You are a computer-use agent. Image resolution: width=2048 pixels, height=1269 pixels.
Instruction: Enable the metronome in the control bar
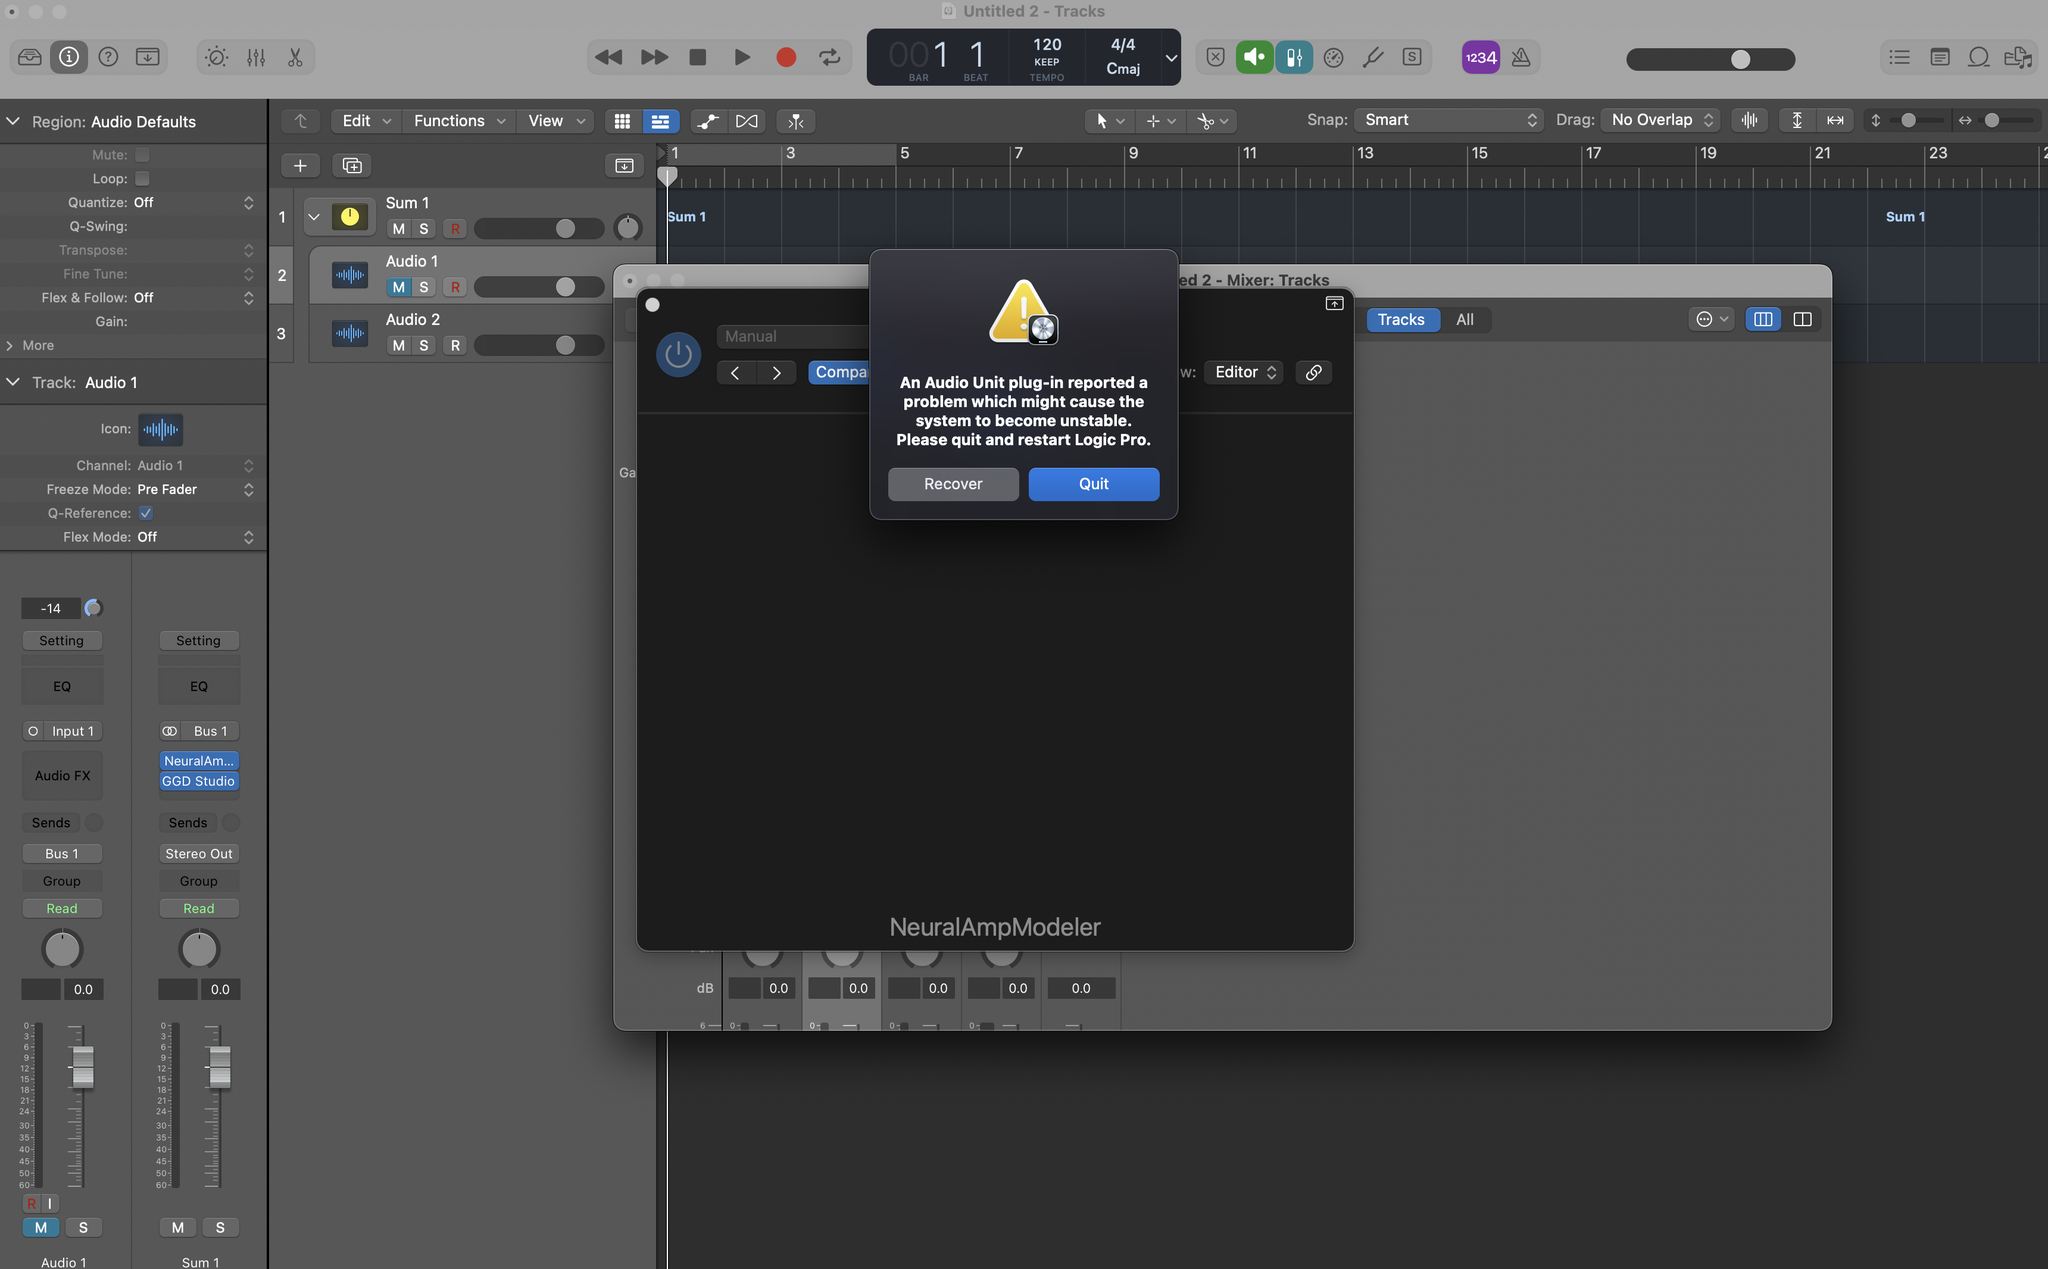tap(1519, 57)
